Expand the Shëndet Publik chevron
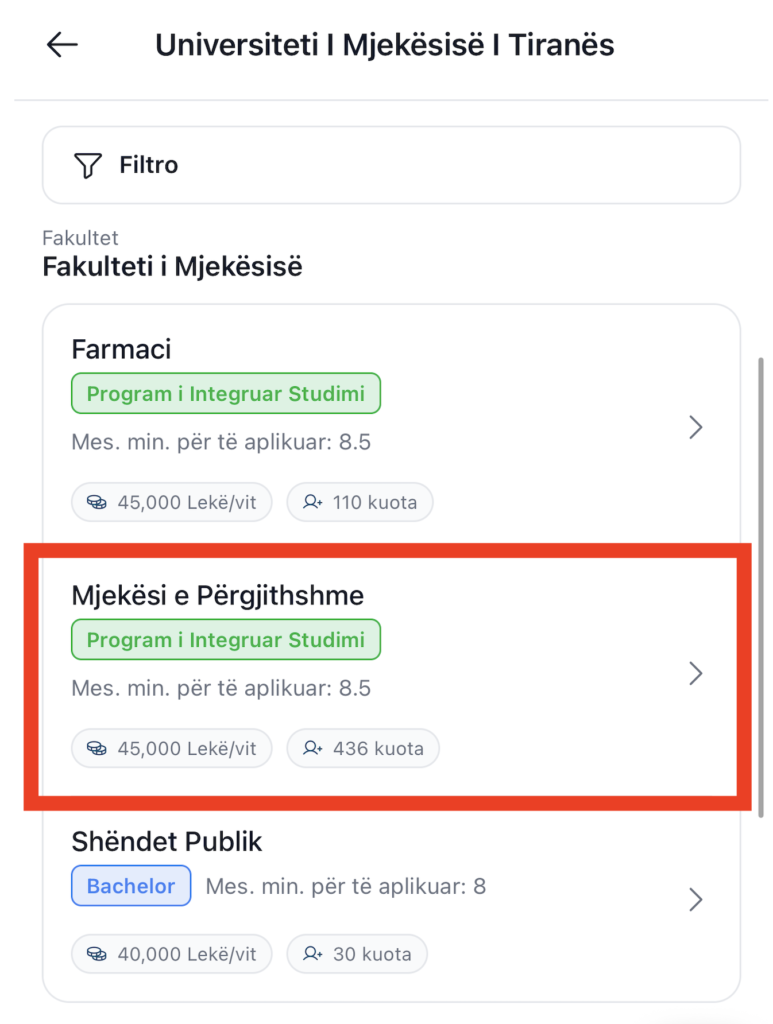Screen dimensions: 773x1024 (x=696, y=900)
